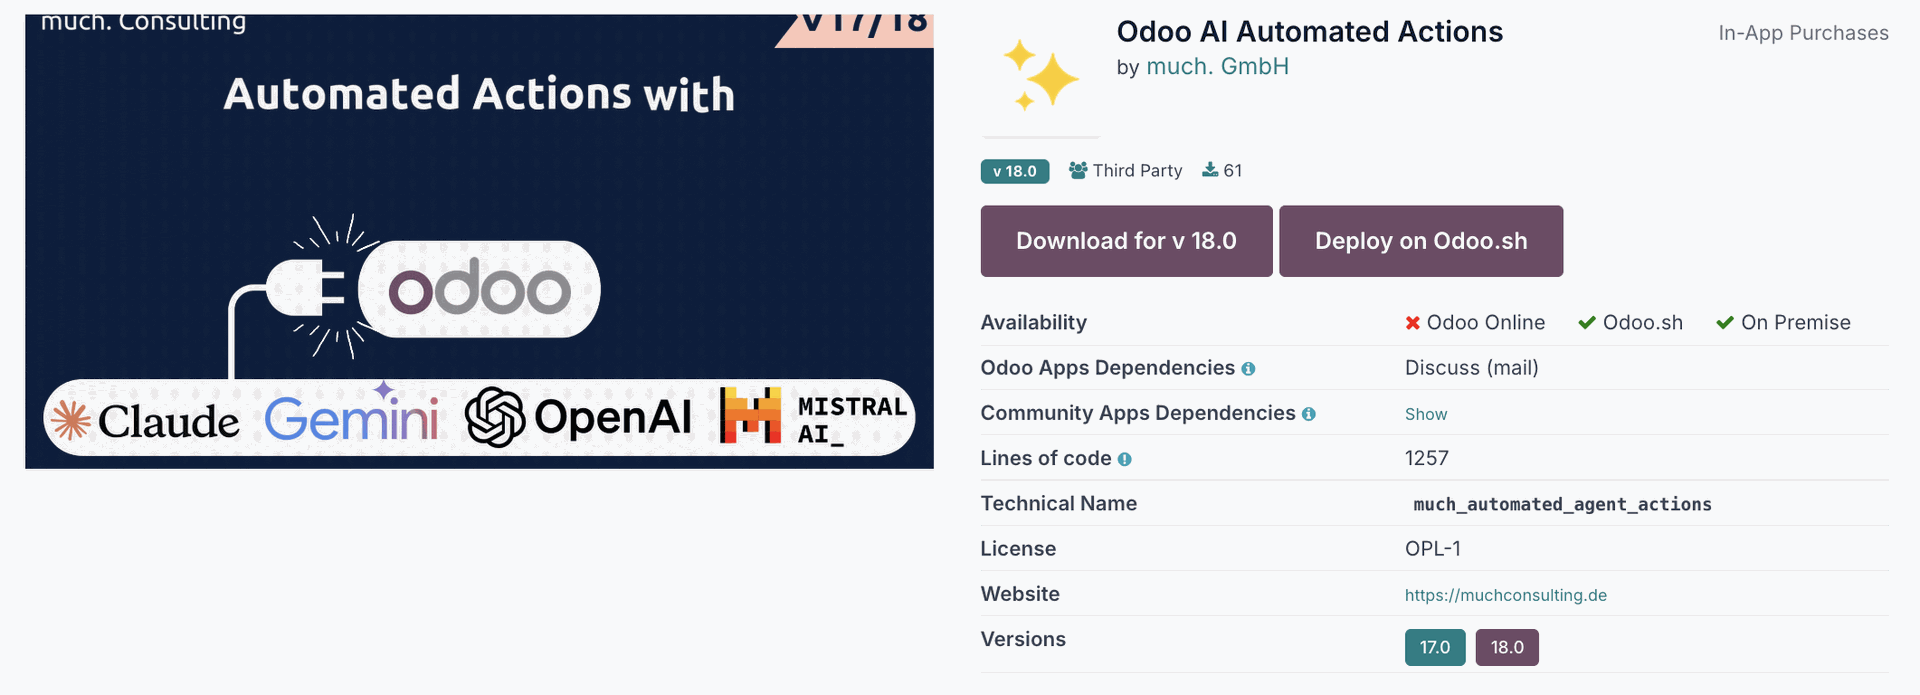Image resolution: width=1920 pixels, height=695 pixels.
Task: Click the Technical Name row label
Action: click(x=1058, y=503)
